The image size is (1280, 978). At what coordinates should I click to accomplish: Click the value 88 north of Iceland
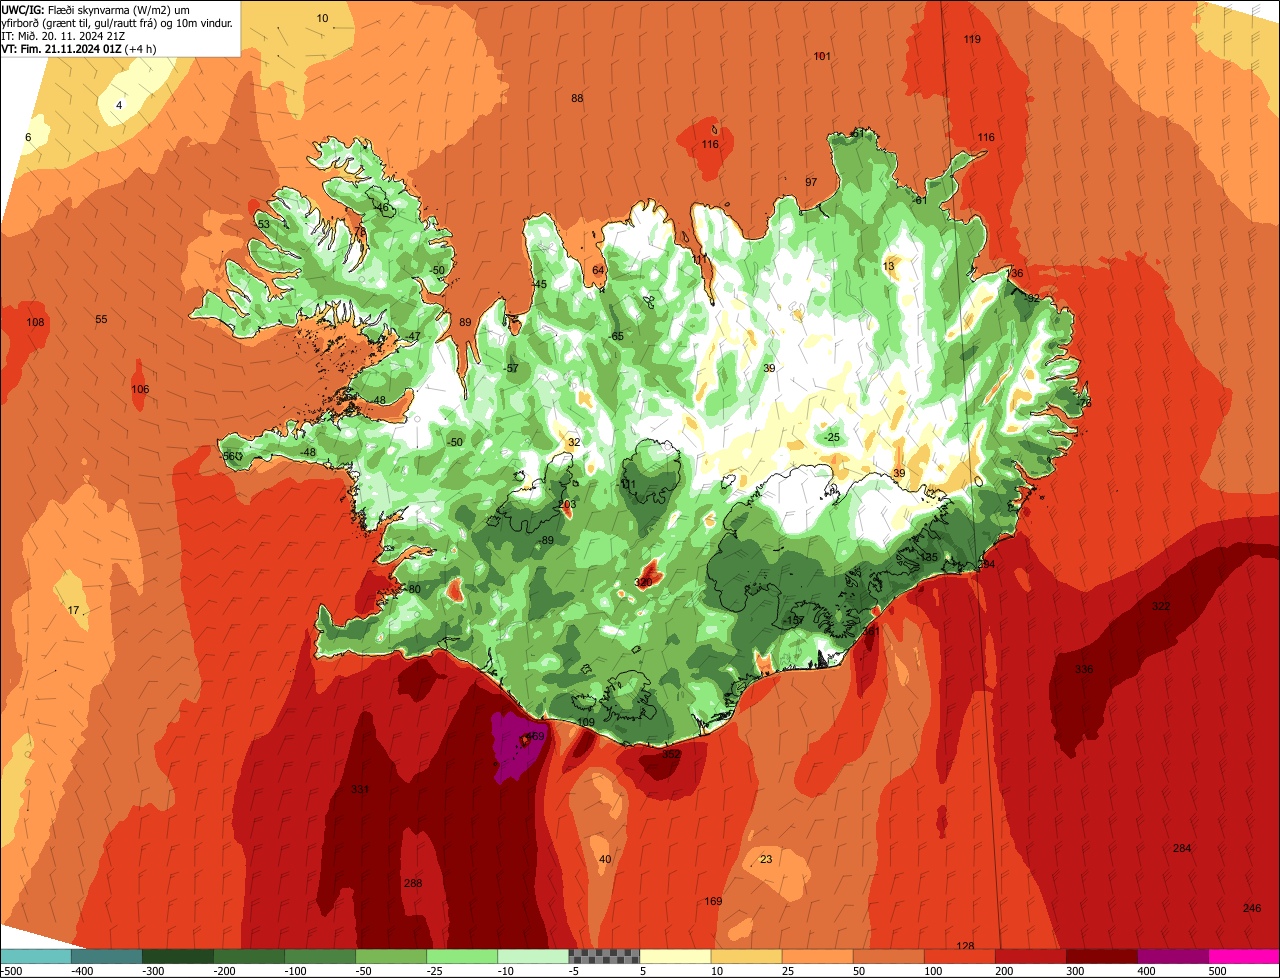pos(577,98)
